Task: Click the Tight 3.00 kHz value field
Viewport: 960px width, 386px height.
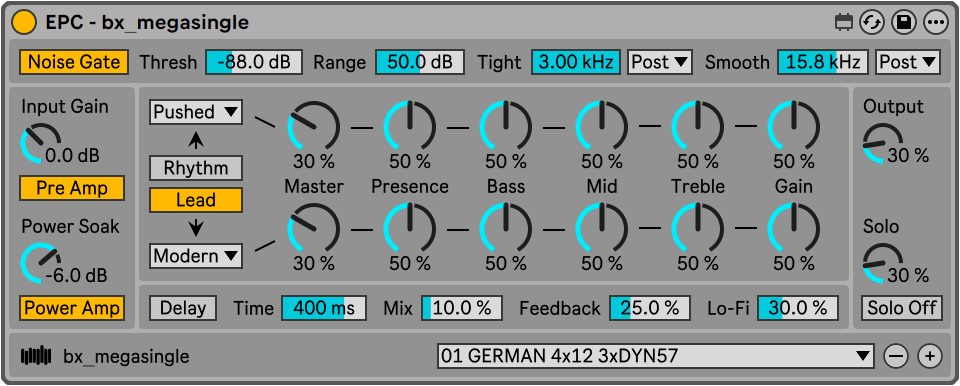Action: [x=576, y=62]
